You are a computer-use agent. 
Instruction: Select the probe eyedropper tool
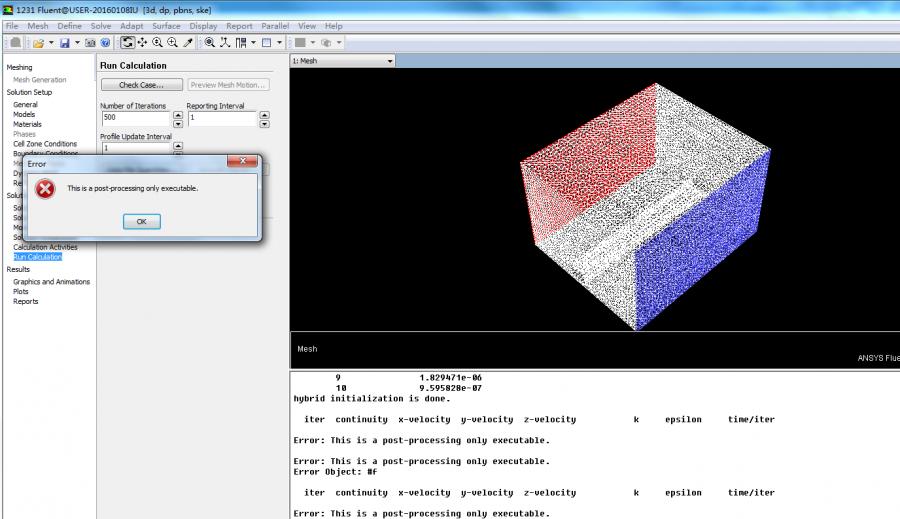187,42
